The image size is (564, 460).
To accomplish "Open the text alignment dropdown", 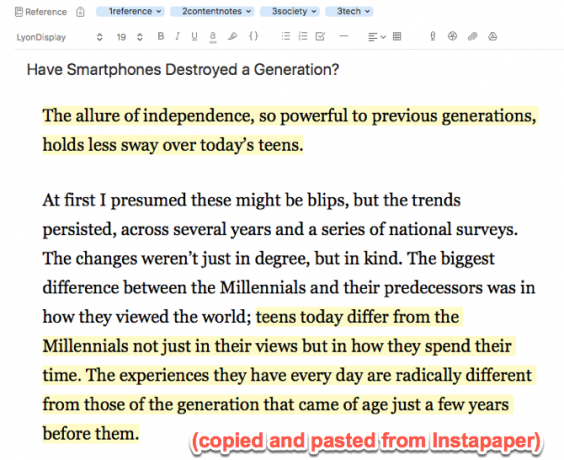I will (377, 37).
